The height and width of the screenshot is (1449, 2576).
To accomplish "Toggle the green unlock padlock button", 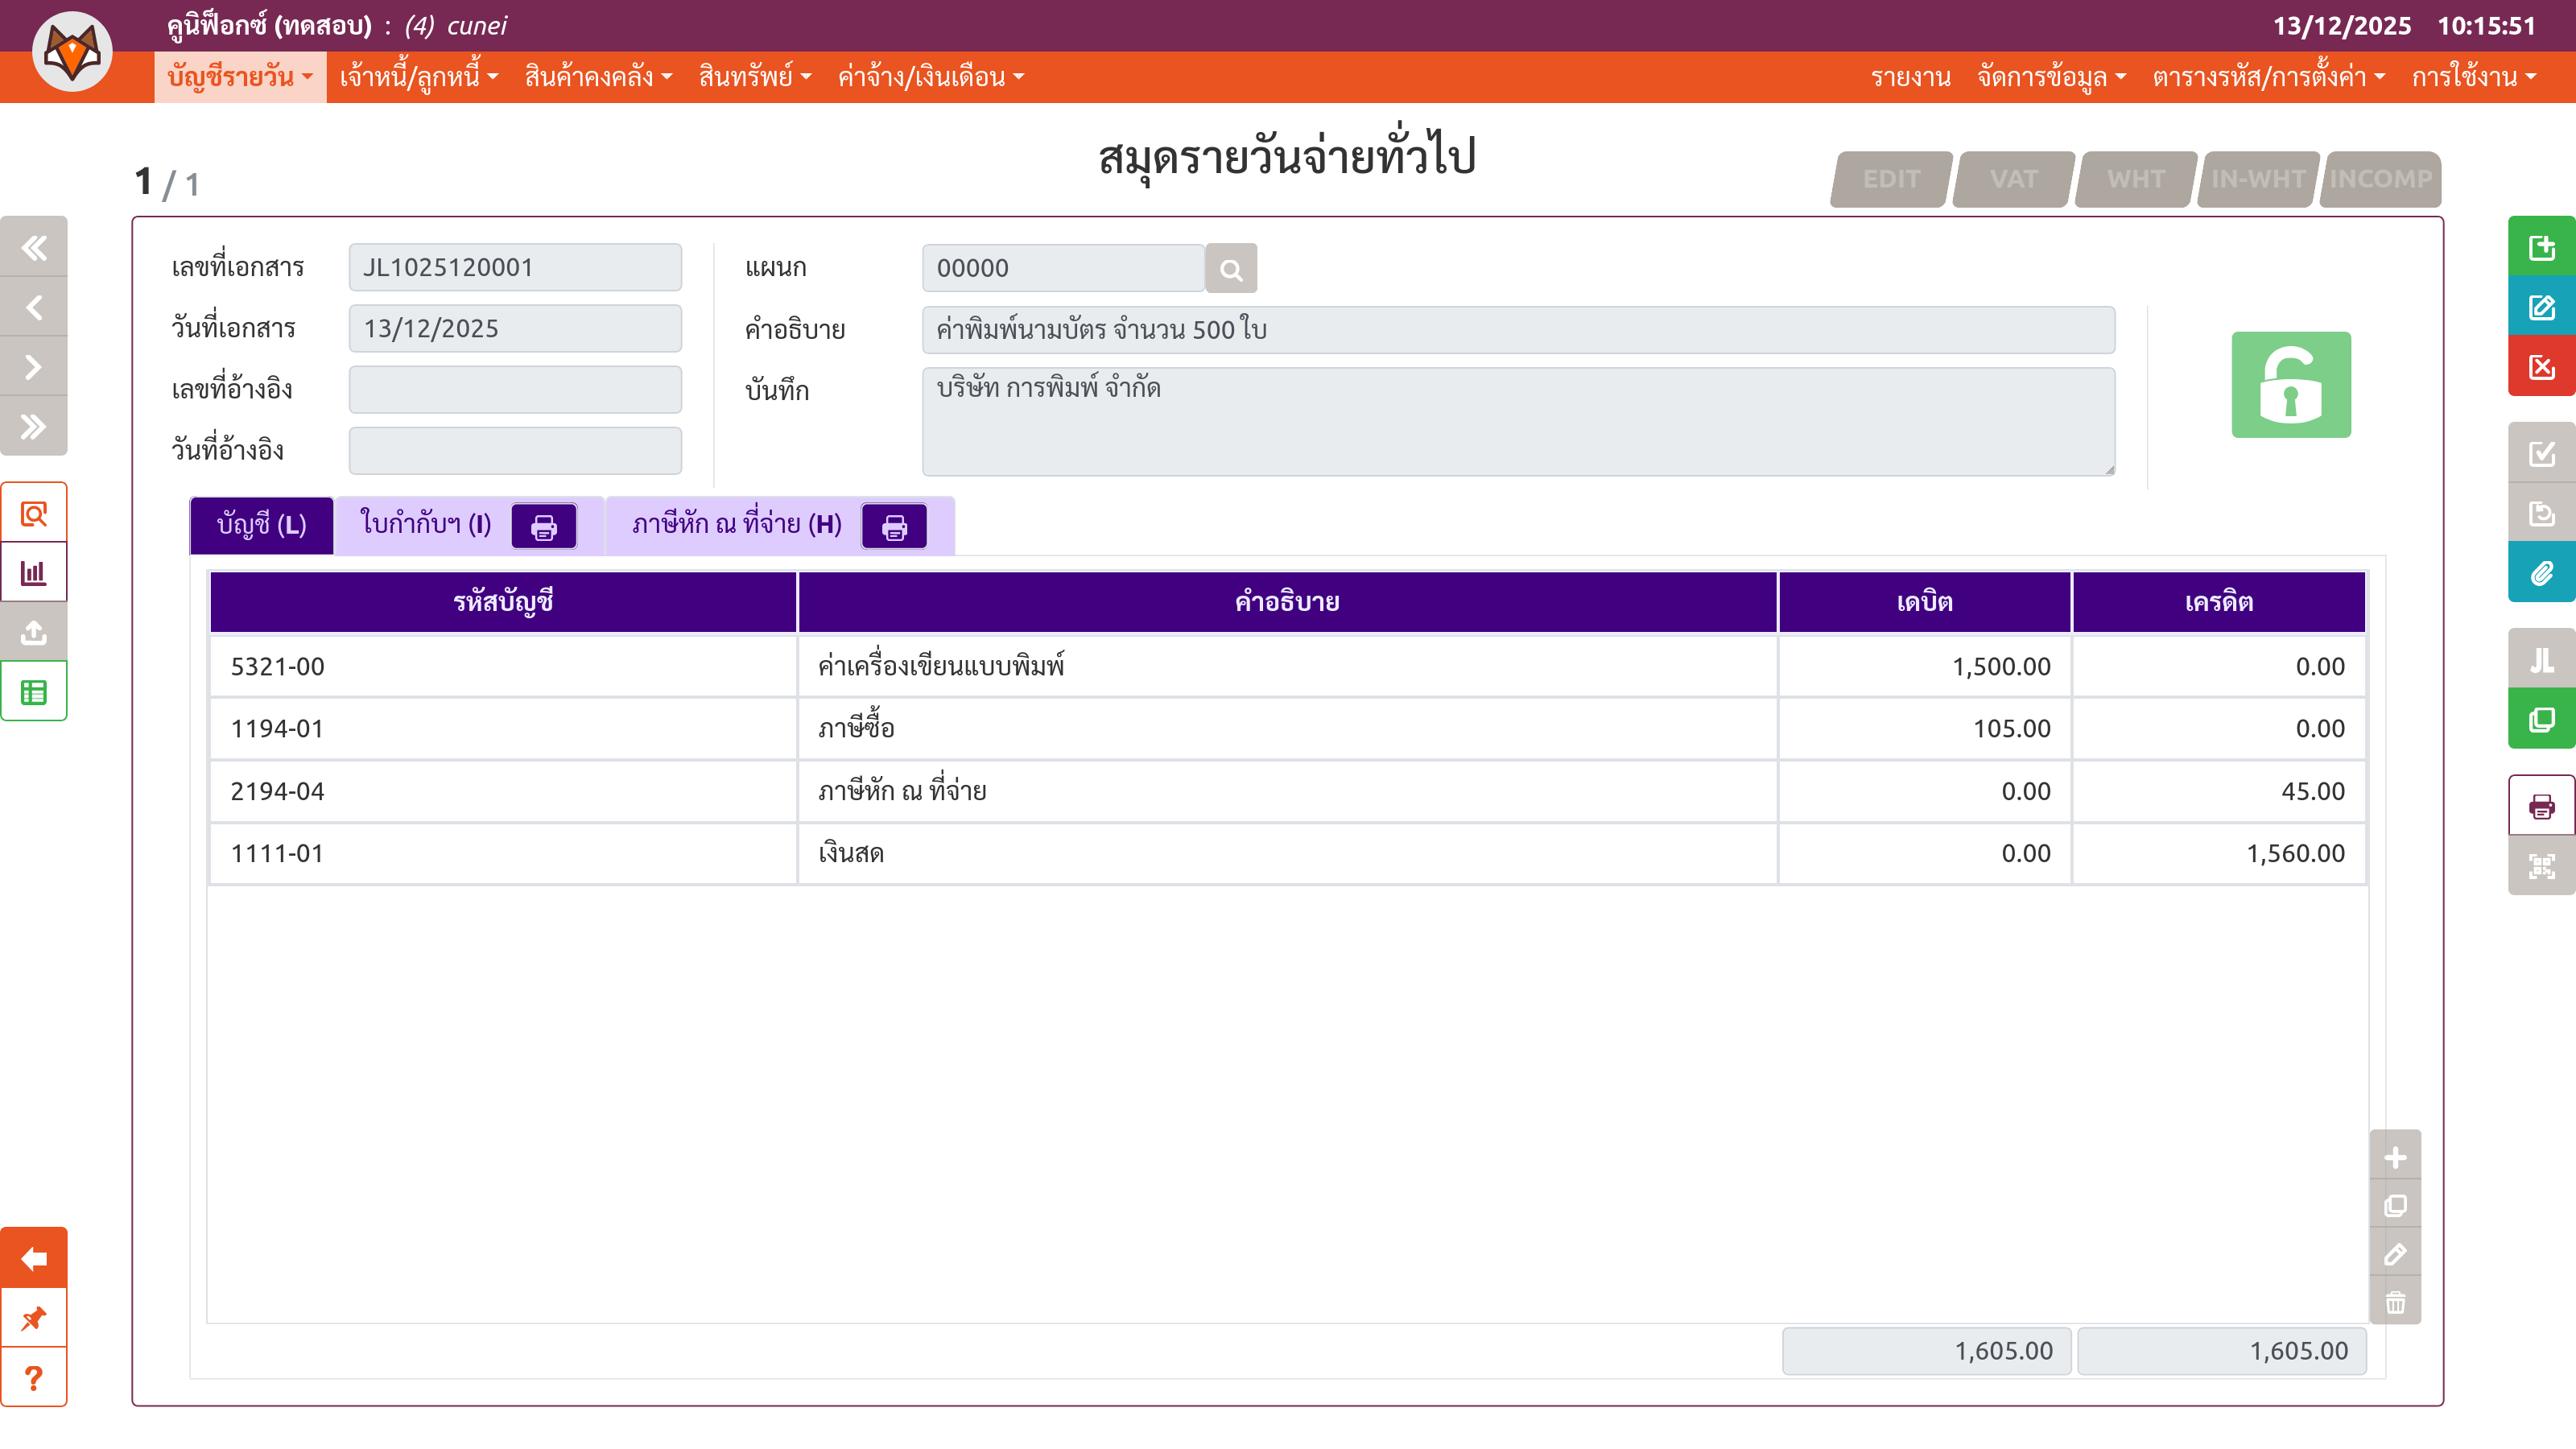I will pos(2290,385).
